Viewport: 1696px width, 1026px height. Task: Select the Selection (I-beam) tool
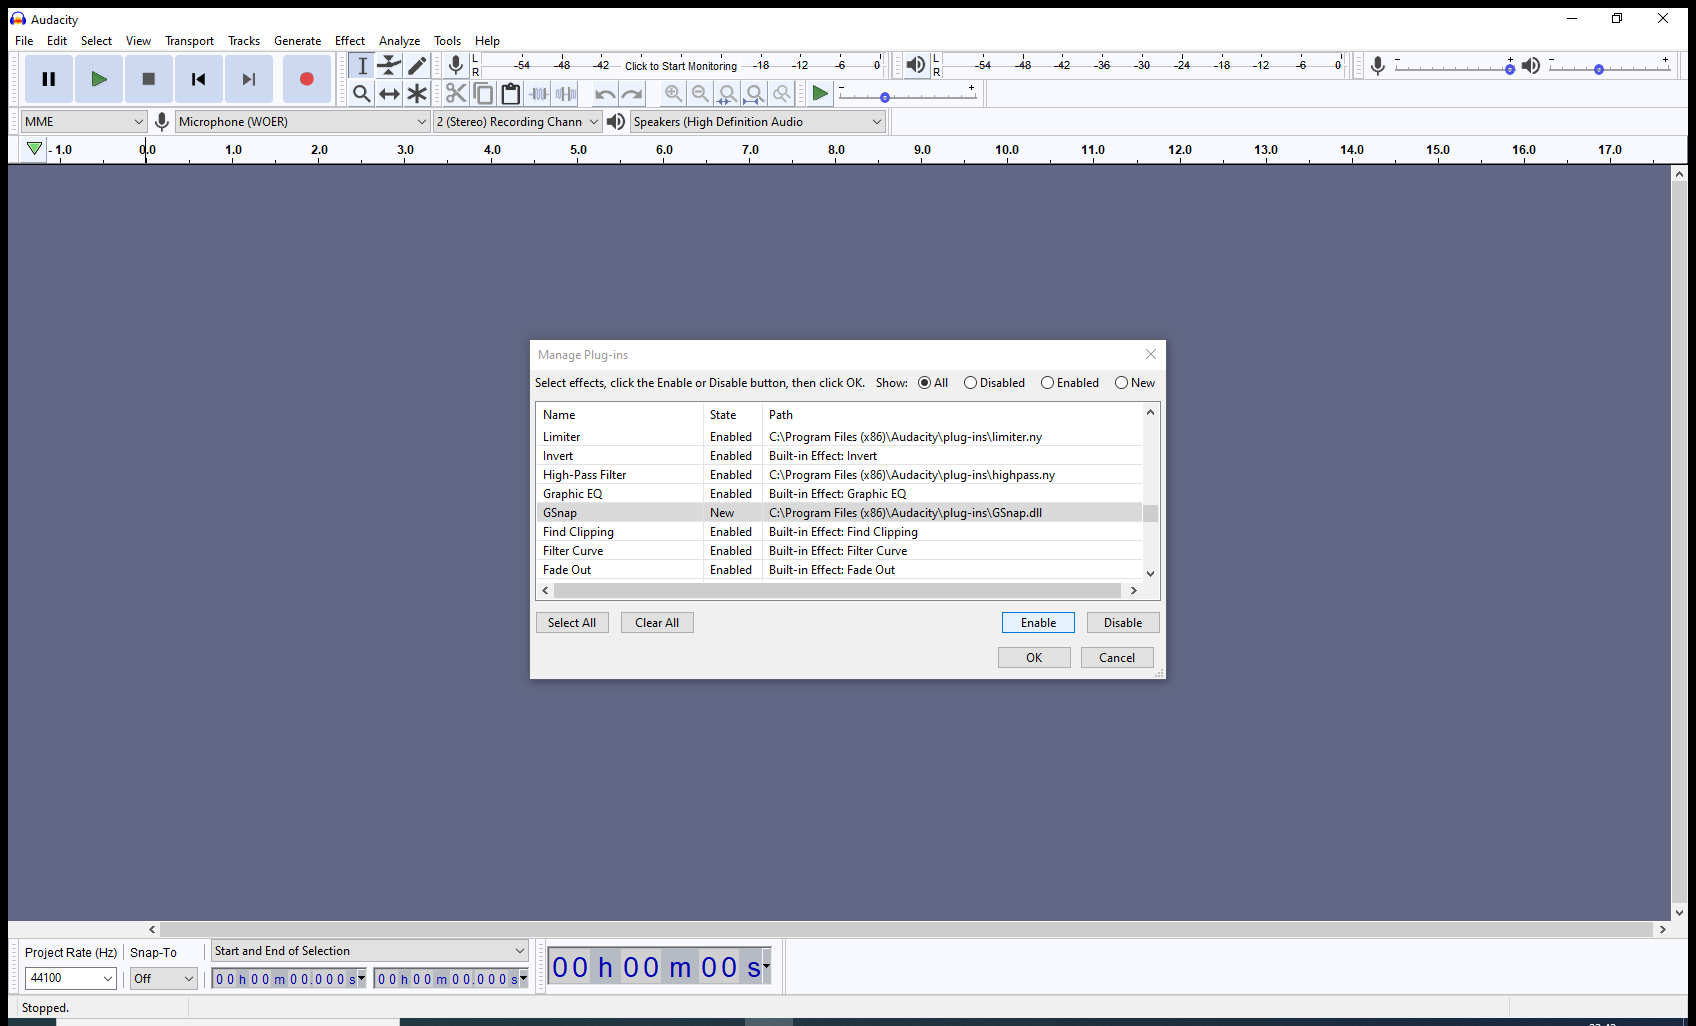[362, 66]
